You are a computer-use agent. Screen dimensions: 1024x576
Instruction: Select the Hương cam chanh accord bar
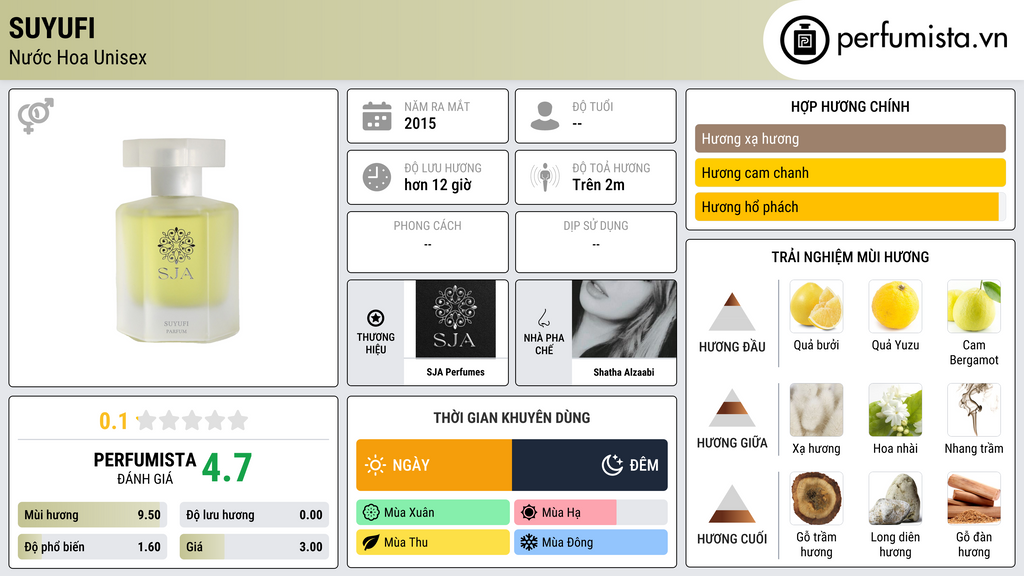[850, 172]
